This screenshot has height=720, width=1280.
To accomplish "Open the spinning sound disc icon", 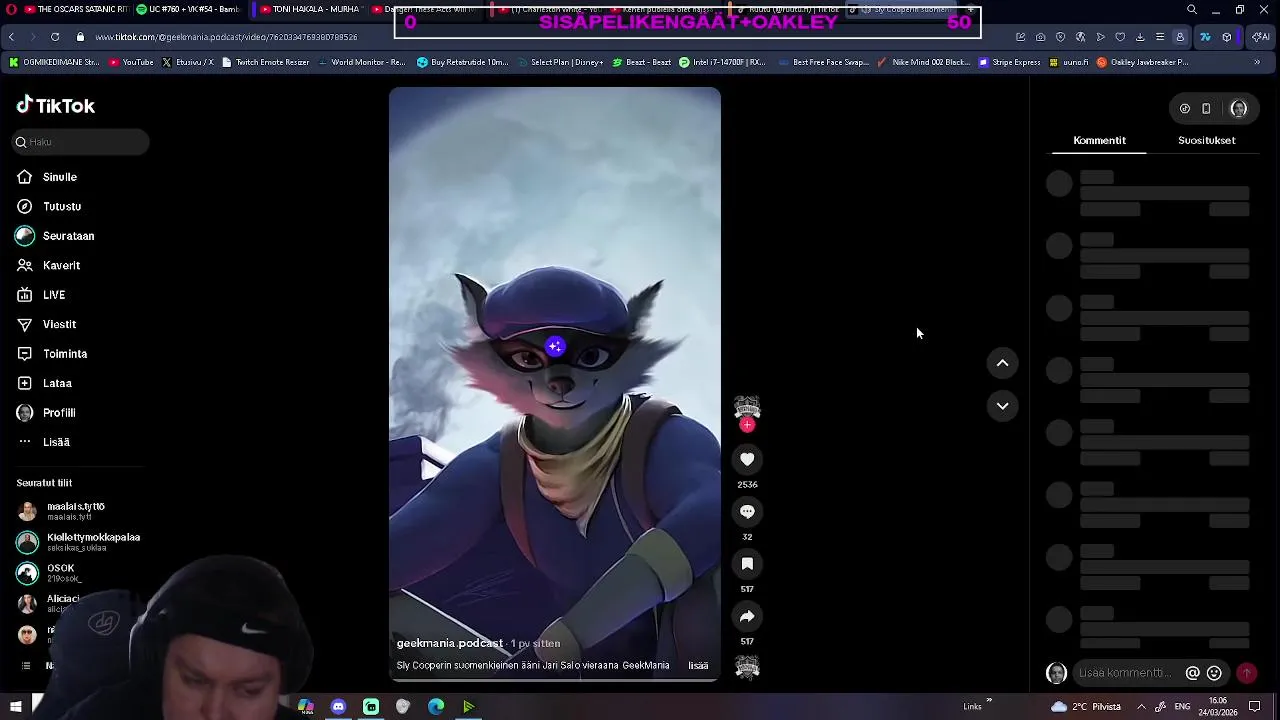I will (747, 667).
